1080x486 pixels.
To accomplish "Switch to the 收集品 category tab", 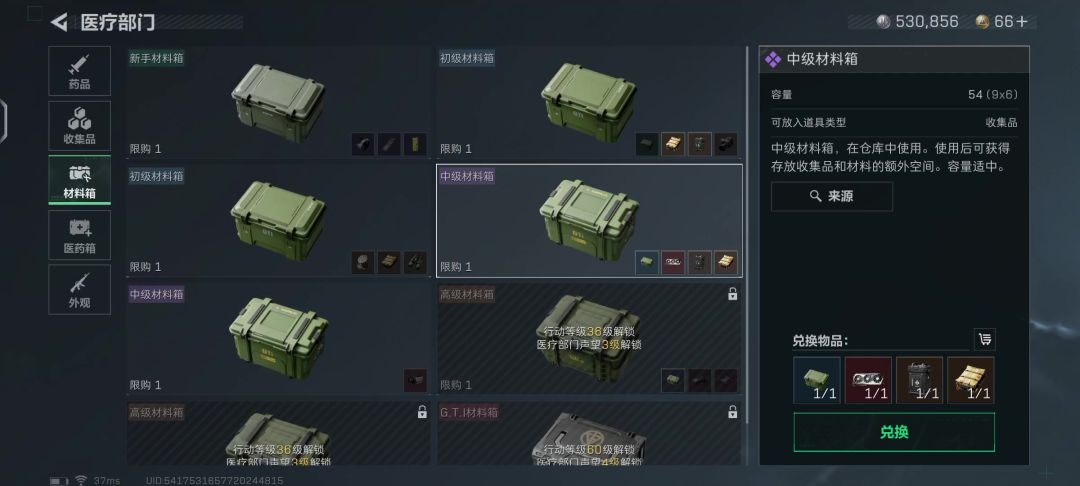I will (79, 126).
